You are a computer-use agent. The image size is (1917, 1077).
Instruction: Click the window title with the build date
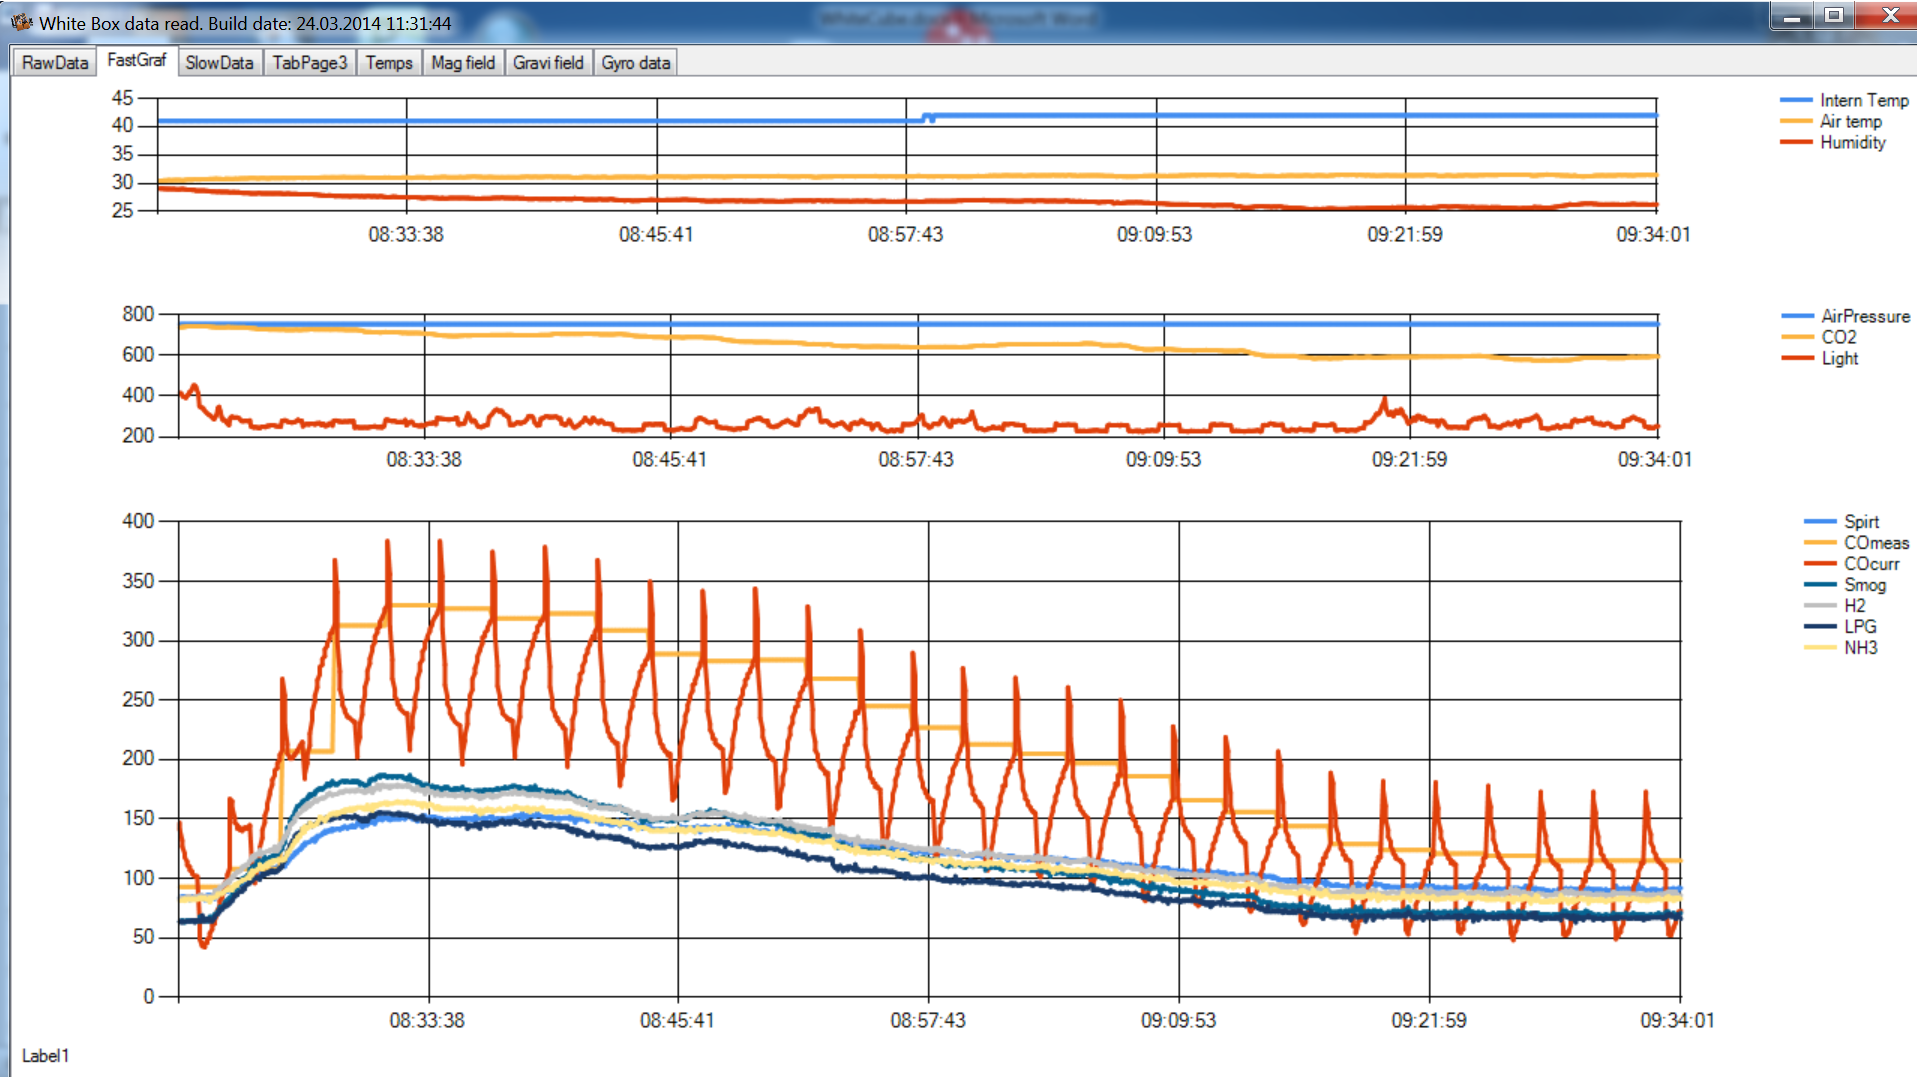(x=245, y=23)
